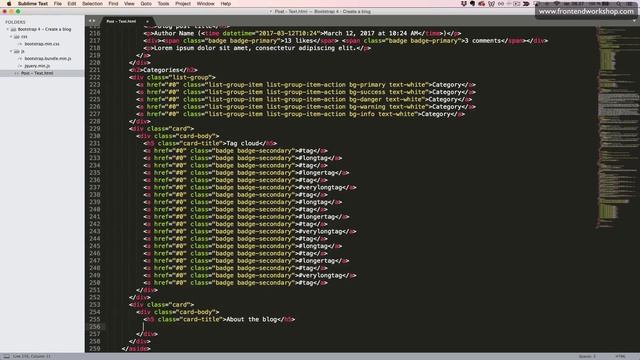Open Spotlight search in the menu bar
The width and height of the screenshot is (640, 360).
coord(619,4)
